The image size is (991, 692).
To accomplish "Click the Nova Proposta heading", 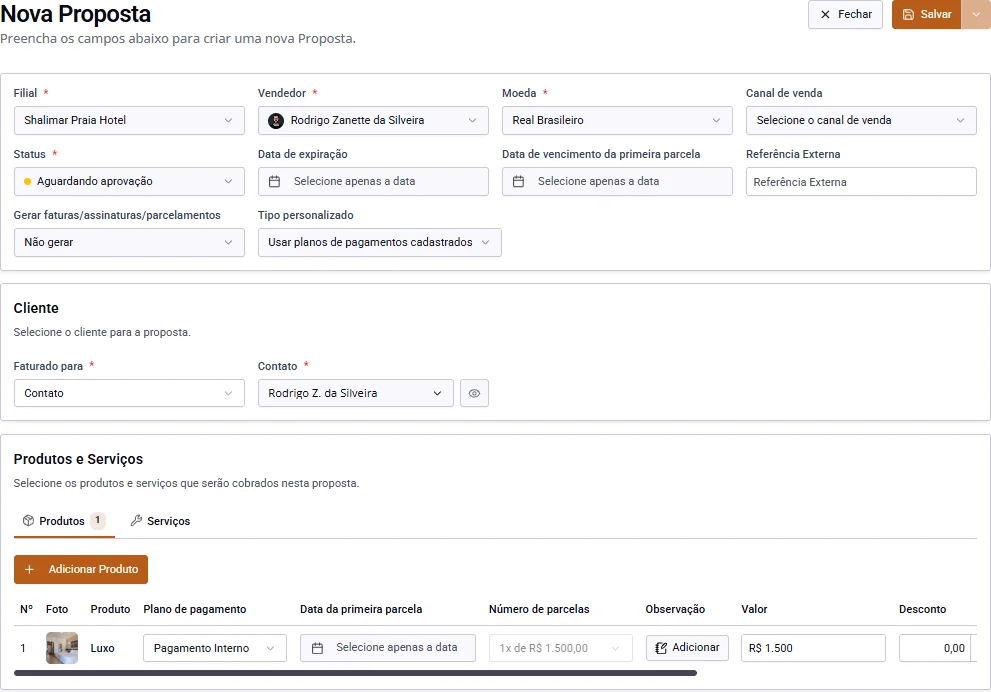I will click(76, 13).
